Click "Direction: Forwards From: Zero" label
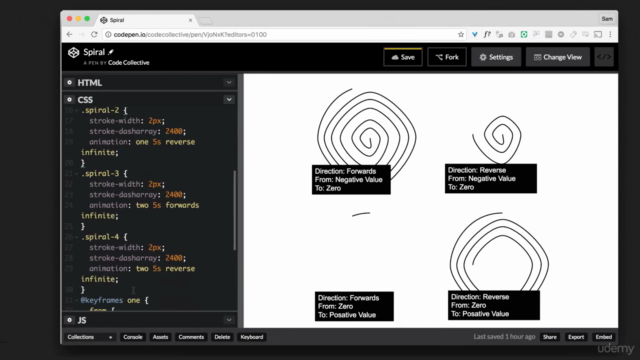The image size is (640, 360). pyautogui.click(x=354, y=306)
